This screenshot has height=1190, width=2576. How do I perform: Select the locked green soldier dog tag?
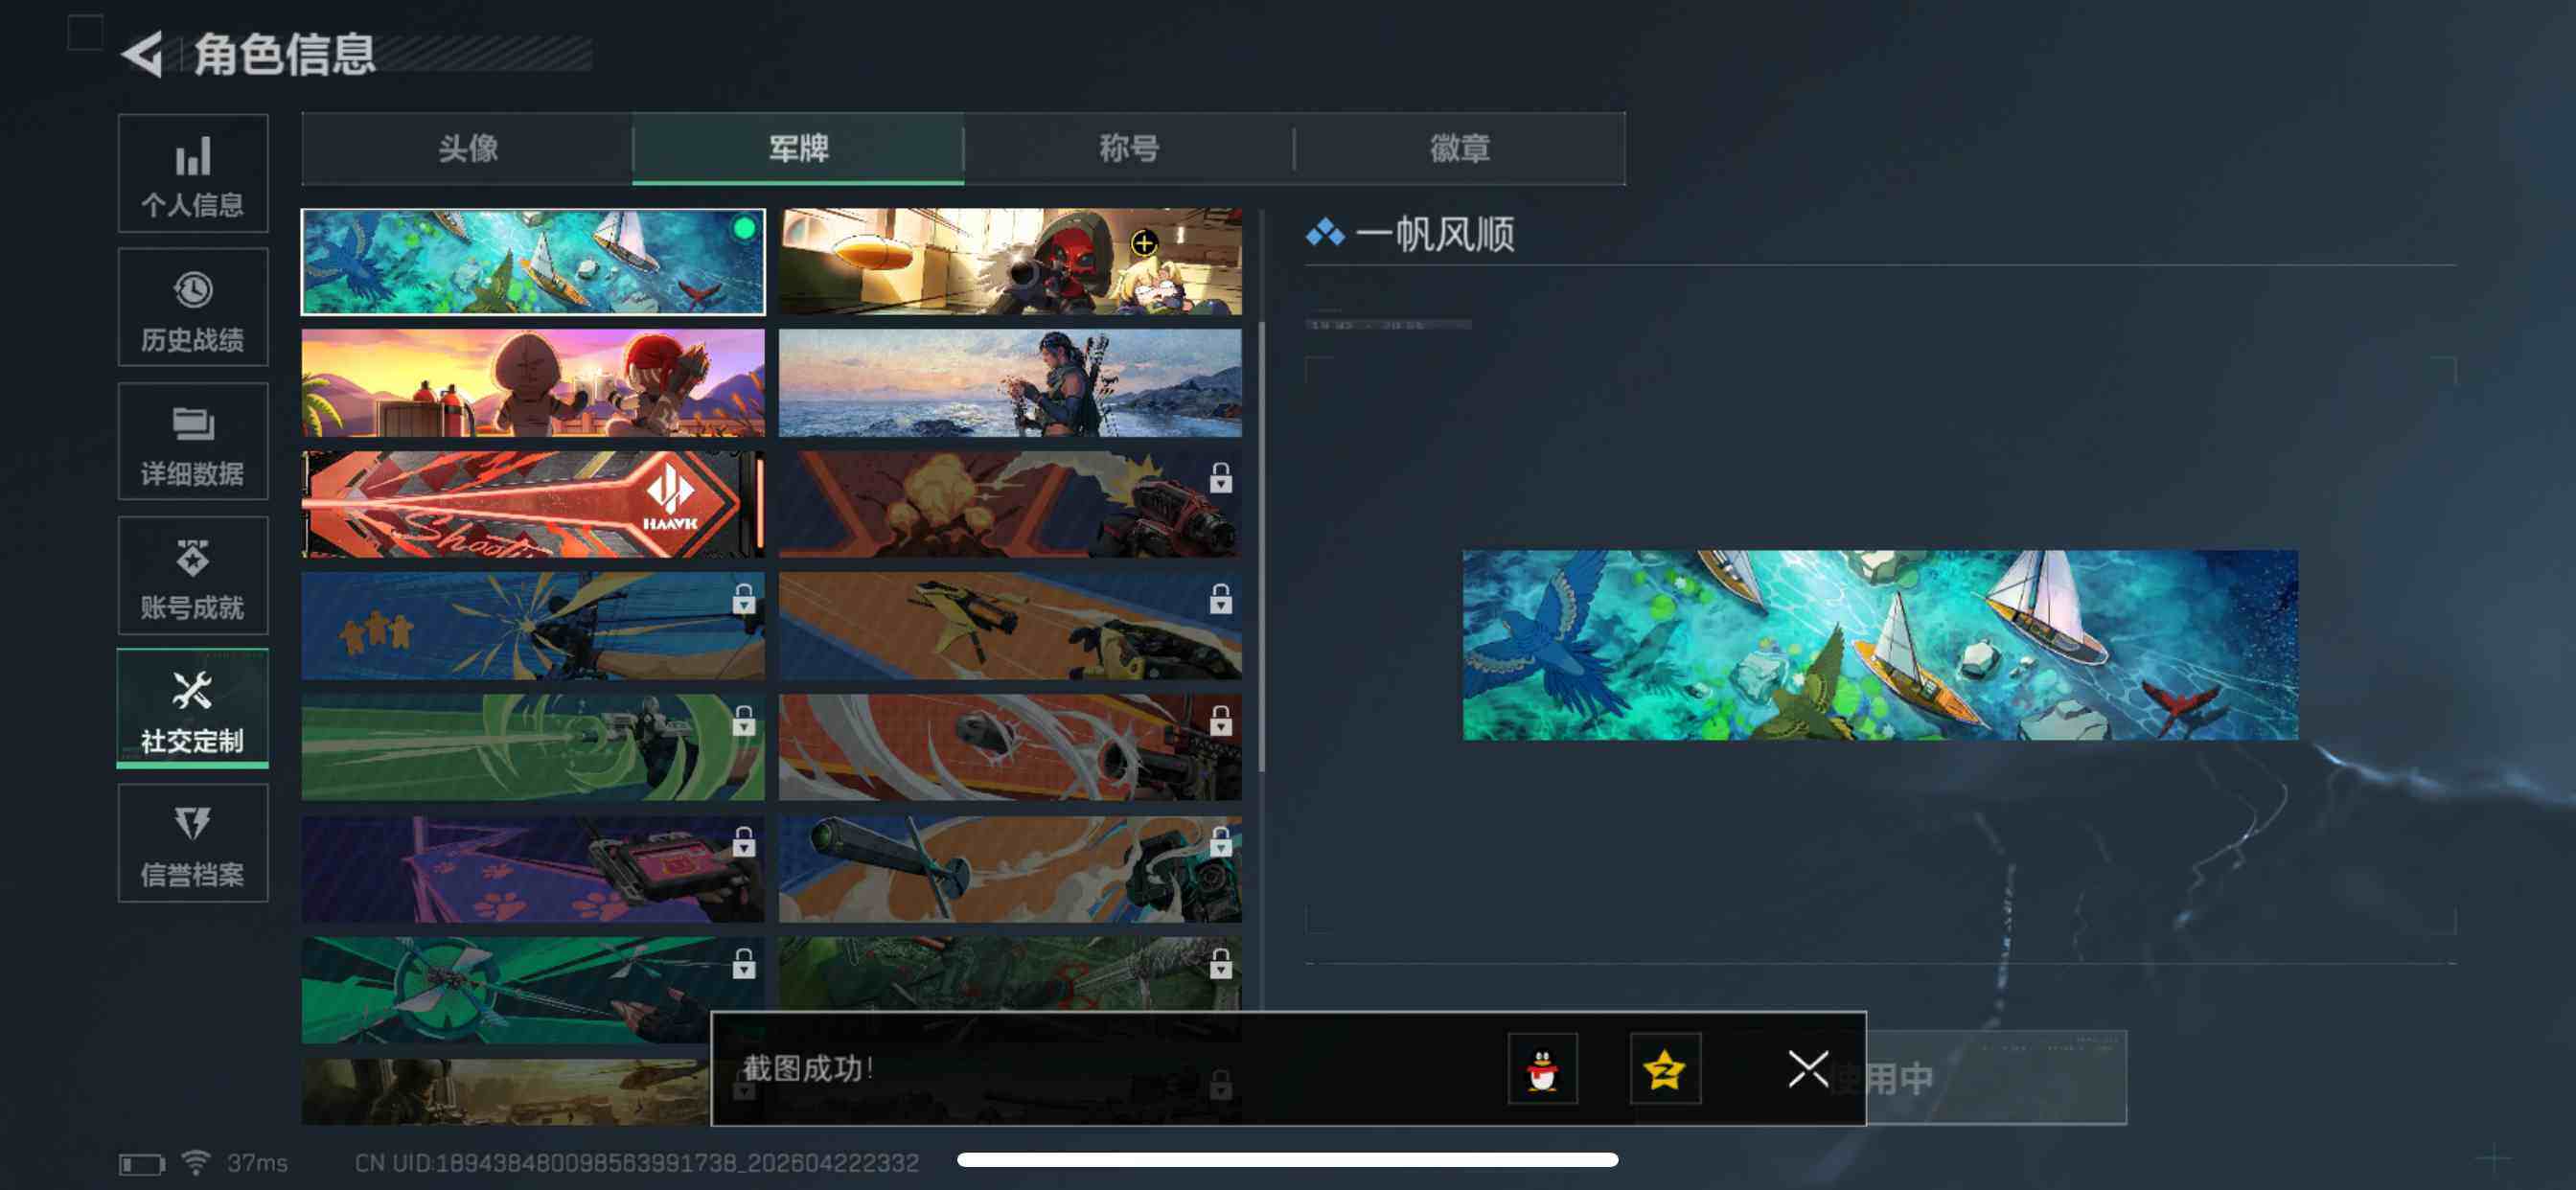click(x=533, y=747)
